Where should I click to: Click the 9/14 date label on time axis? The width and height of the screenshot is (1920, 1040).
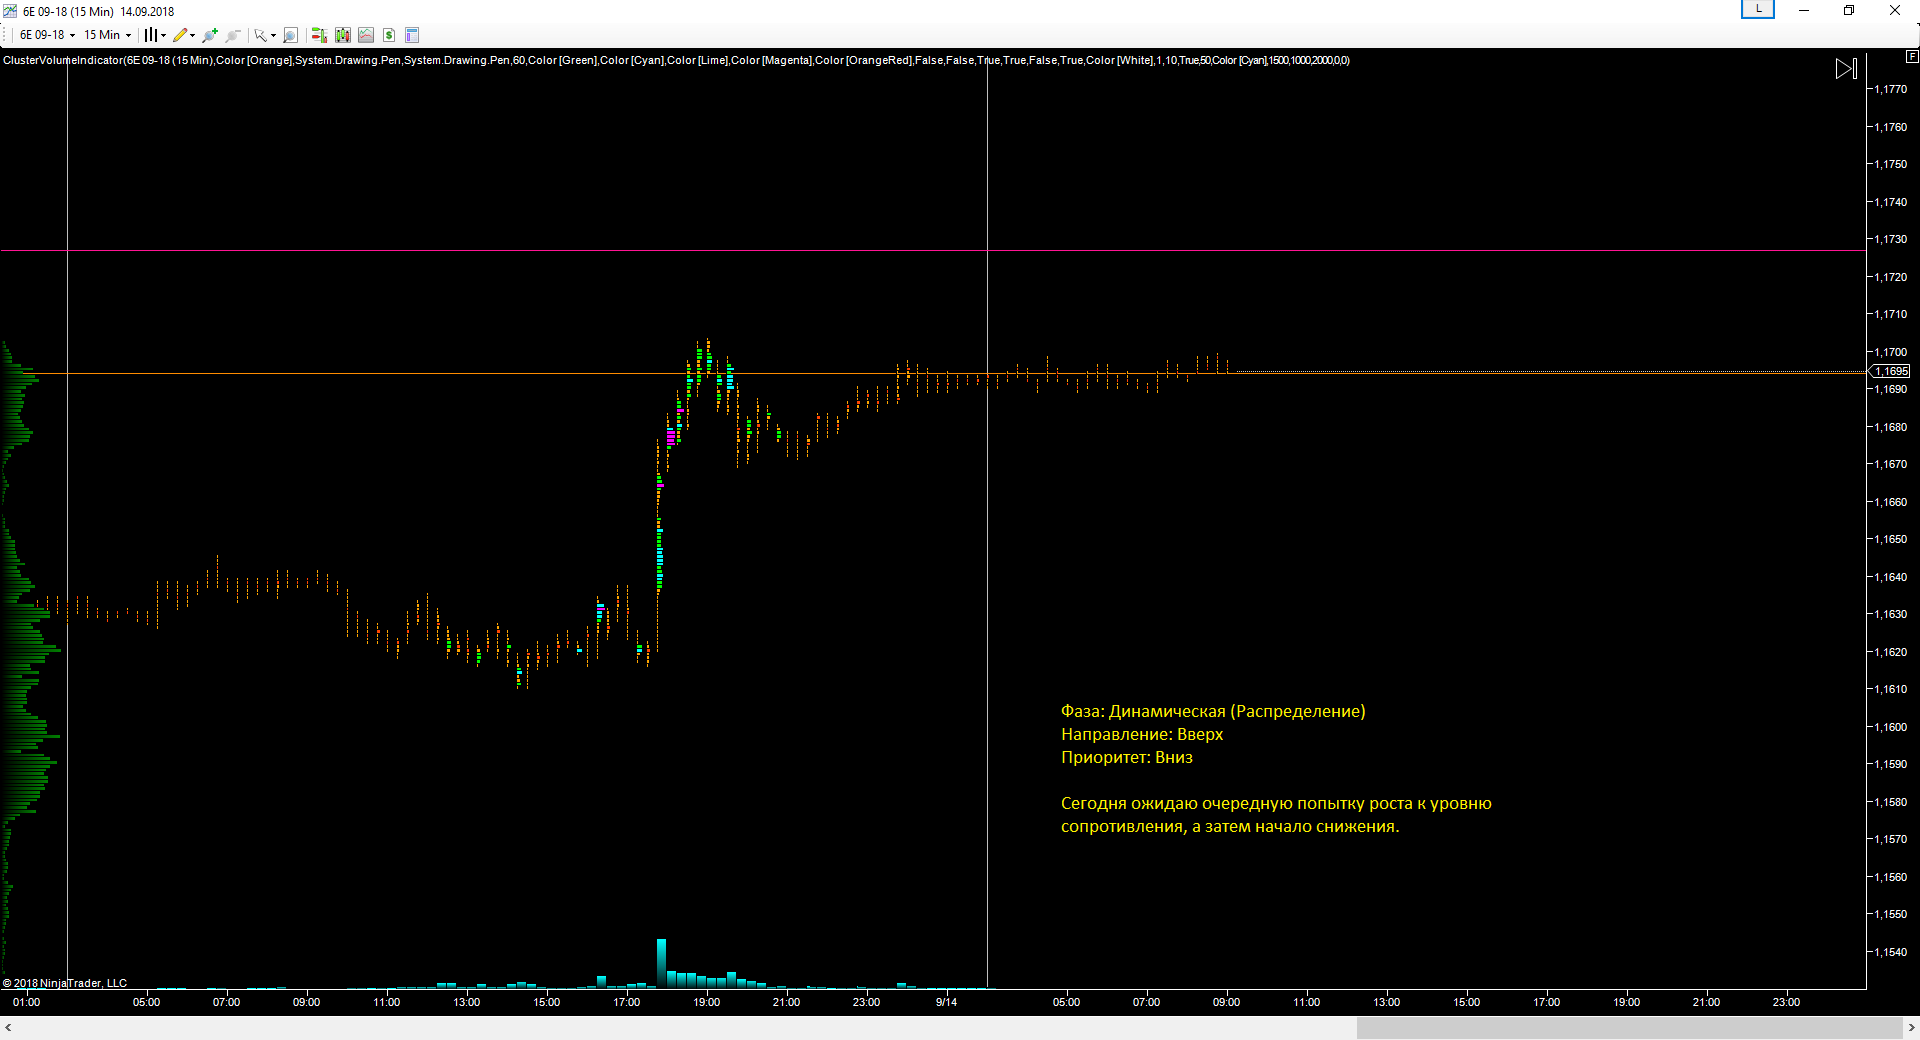[x=946, y=1002]
